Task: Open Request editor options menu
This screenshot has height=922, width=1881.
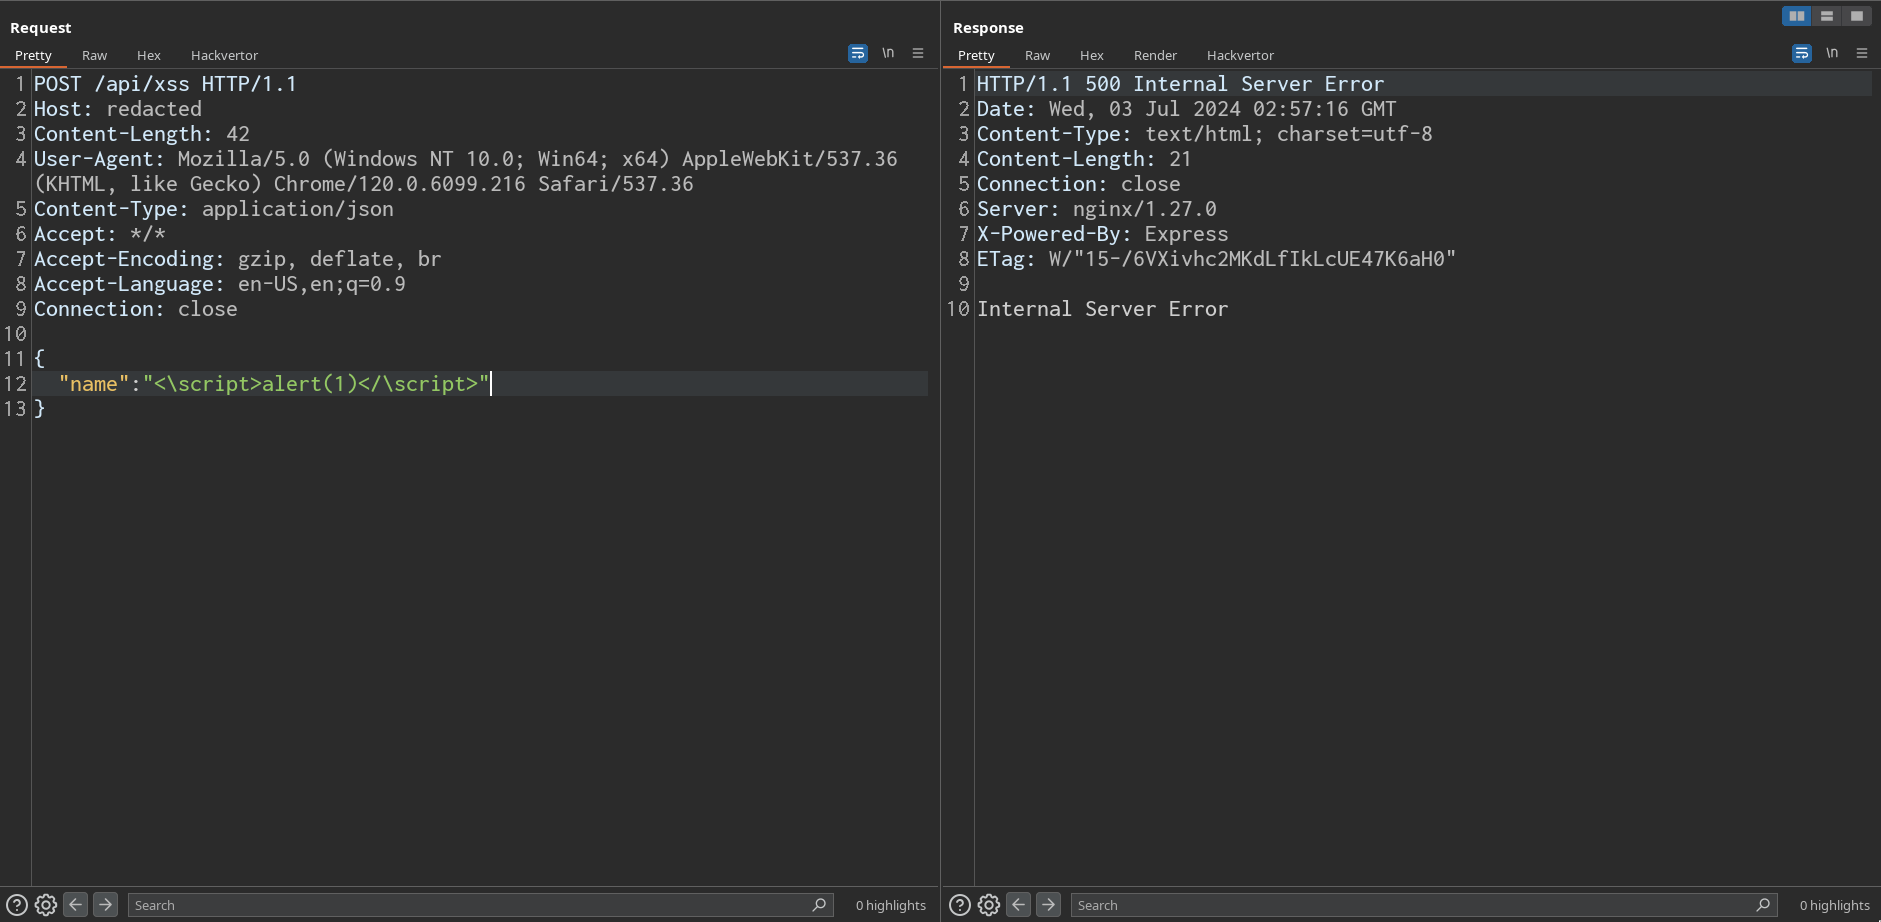Action: 918,54
